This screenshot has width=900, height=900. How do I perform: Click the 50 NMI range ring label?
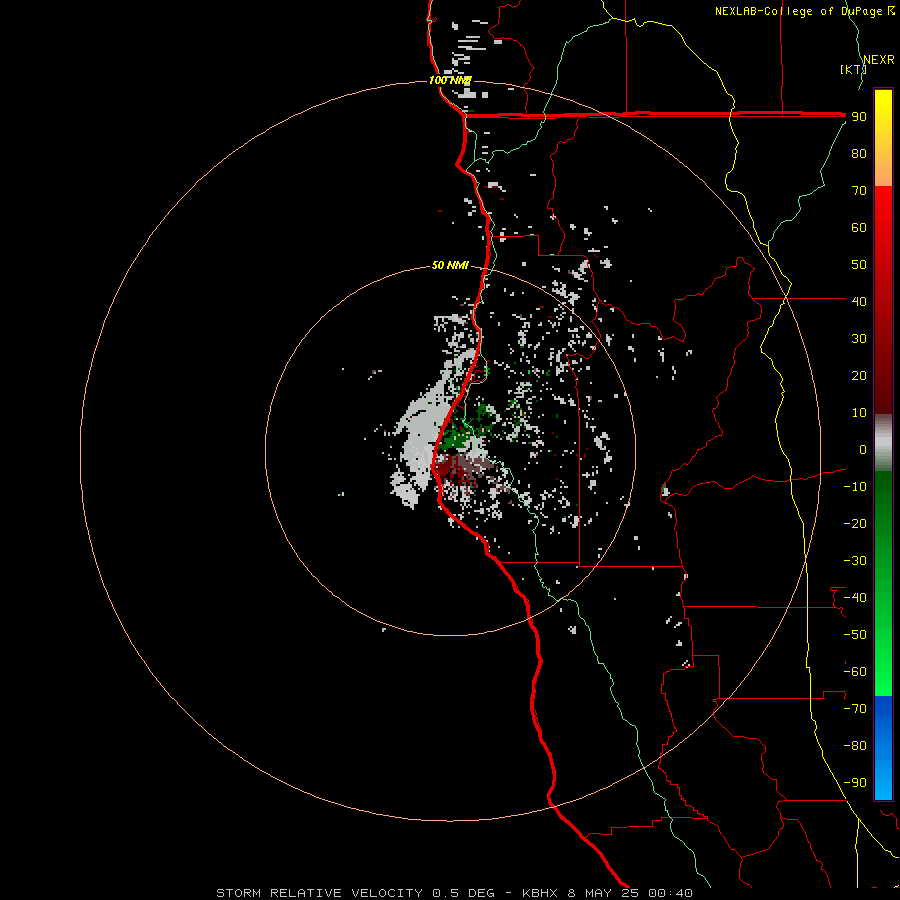(x=450, y=265)
